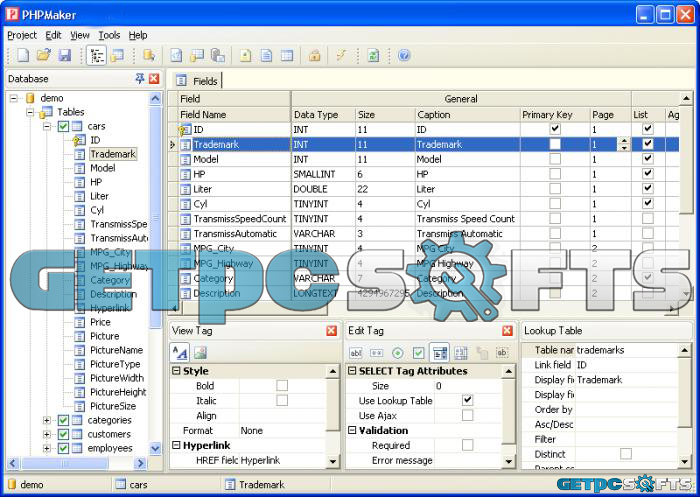Collapse the Style section
This screenshot has width=700, height=497.
click(176, 371)
